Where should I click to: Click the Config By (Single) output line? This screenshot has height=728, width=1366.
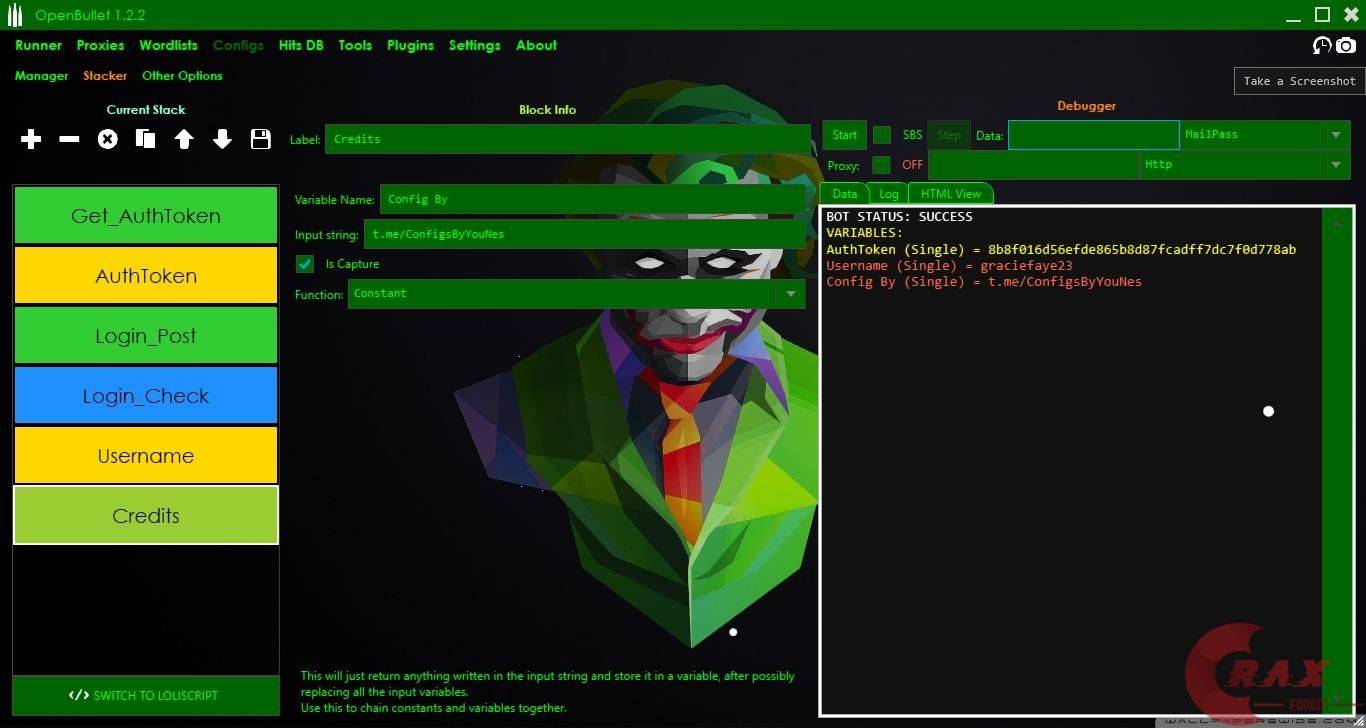point(984,282)
